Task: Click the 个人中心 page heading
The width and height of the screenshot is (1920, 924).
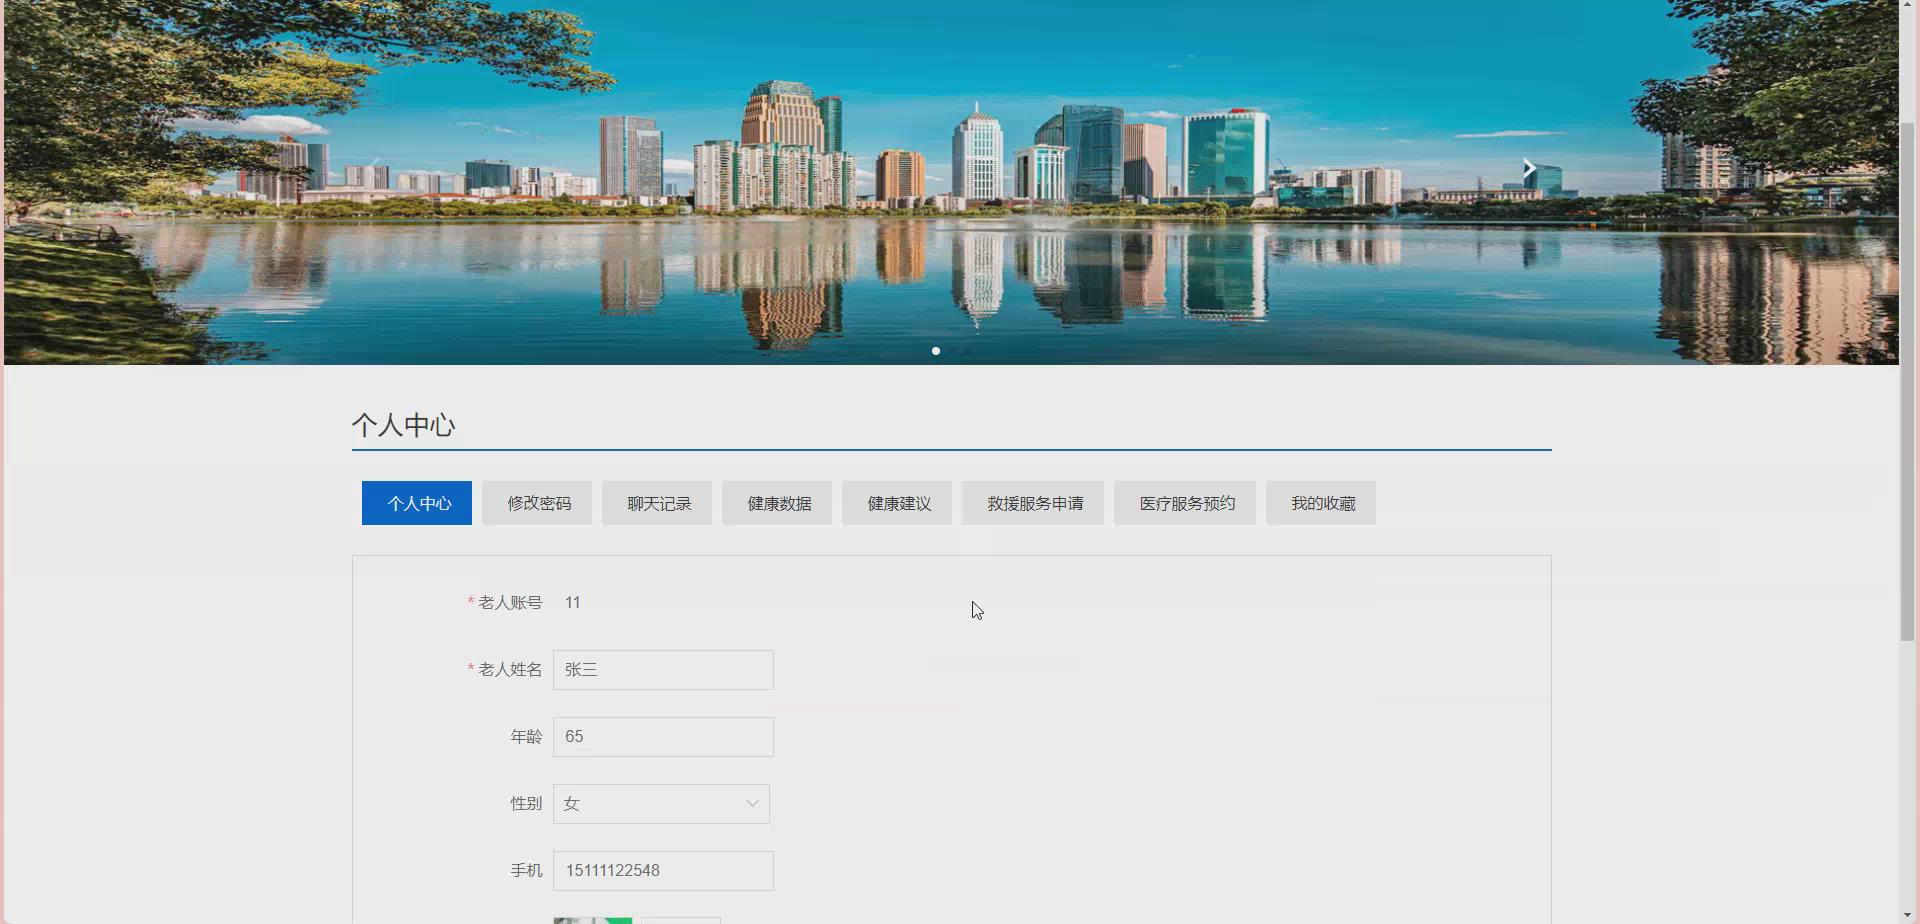Action: point(403,425)
